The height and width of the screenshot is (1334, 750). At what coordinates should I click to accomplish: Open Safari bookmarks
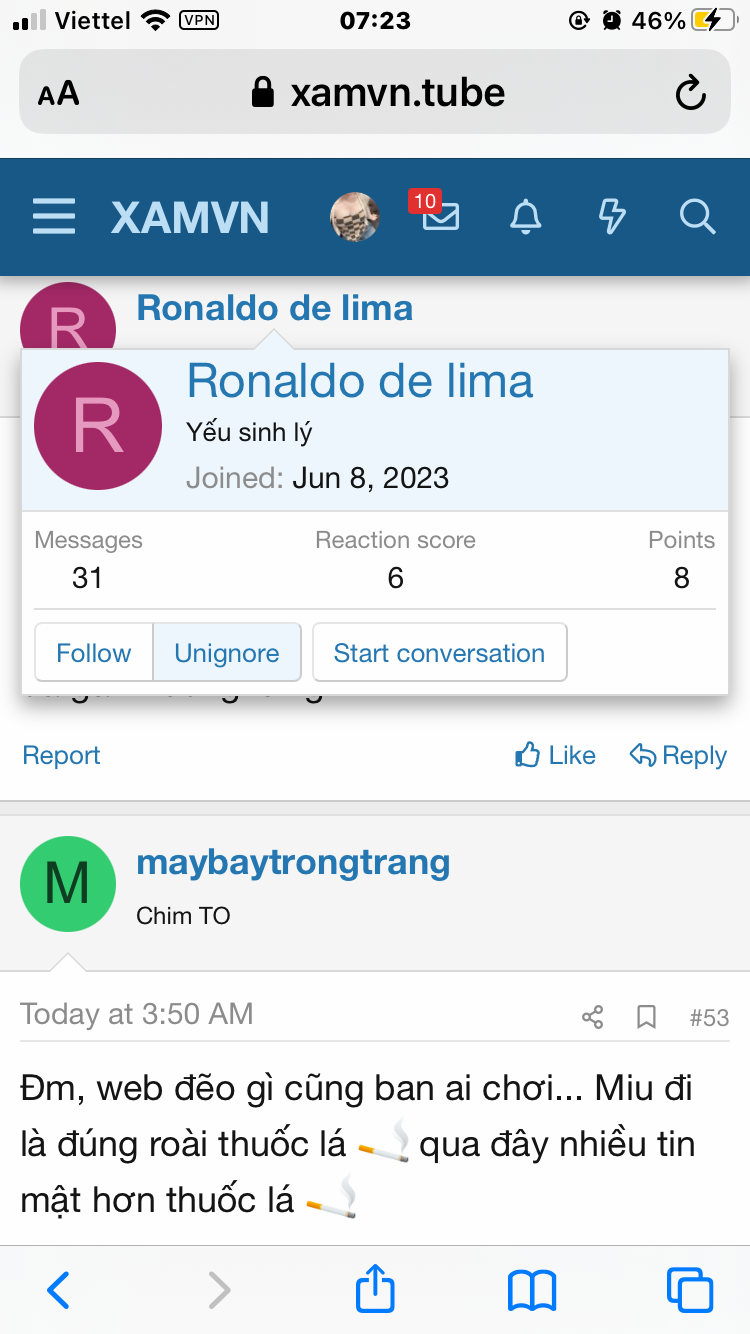tap(532, 1290)
